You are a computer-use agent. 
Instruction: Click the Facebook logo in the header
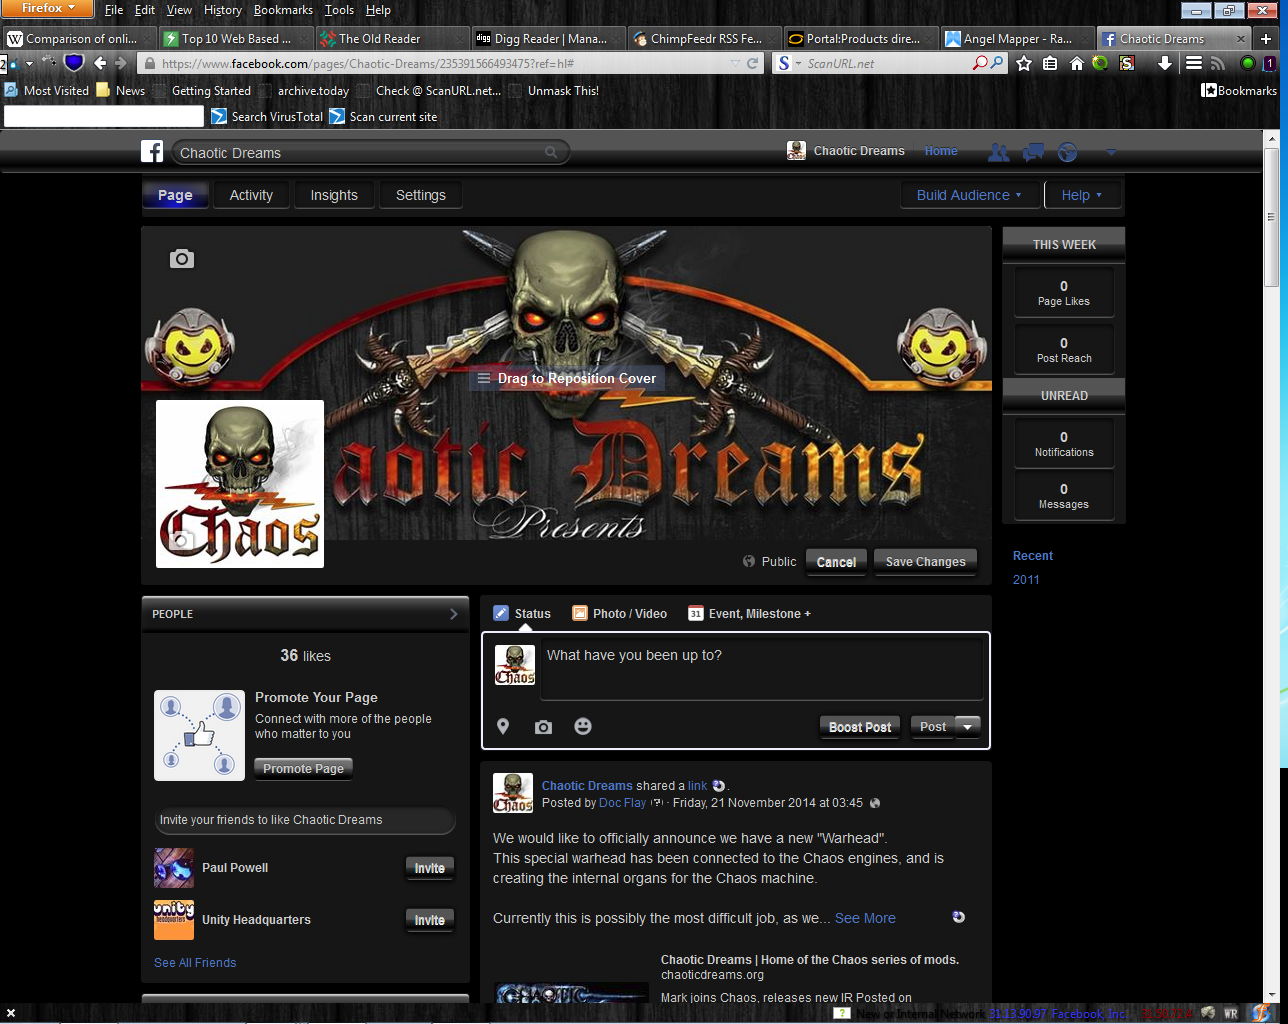point(152,152)
